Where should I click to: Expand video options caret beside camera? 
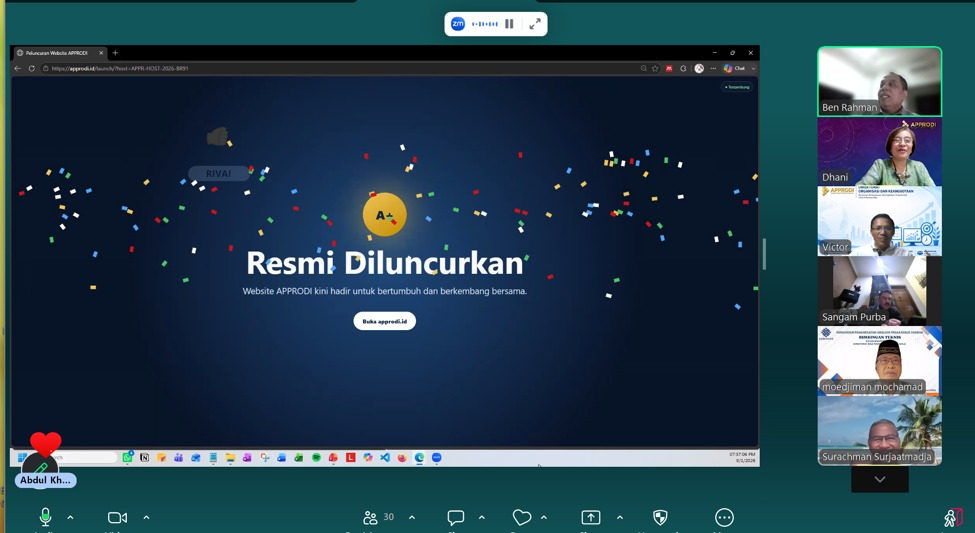tap(146, 517)
